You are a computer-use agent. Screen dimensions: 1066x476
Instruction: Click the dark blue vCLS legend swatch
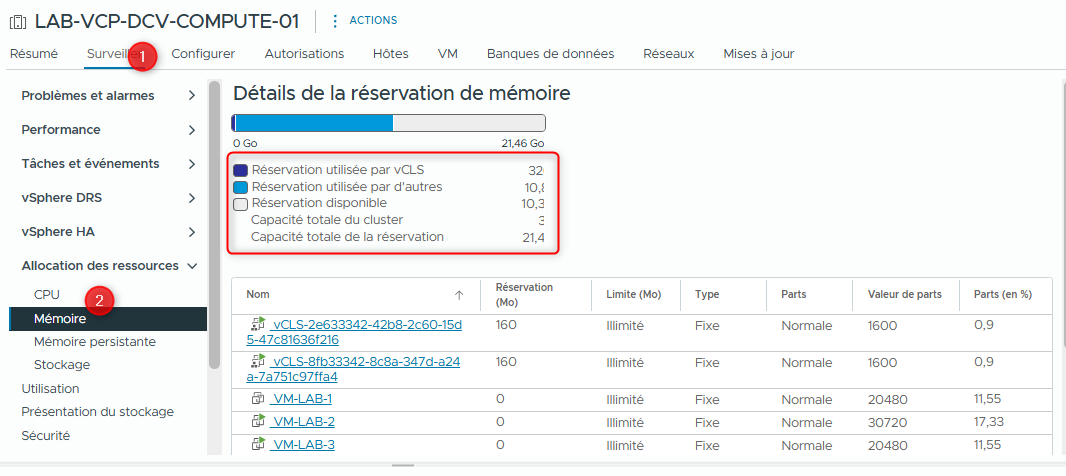240,170
